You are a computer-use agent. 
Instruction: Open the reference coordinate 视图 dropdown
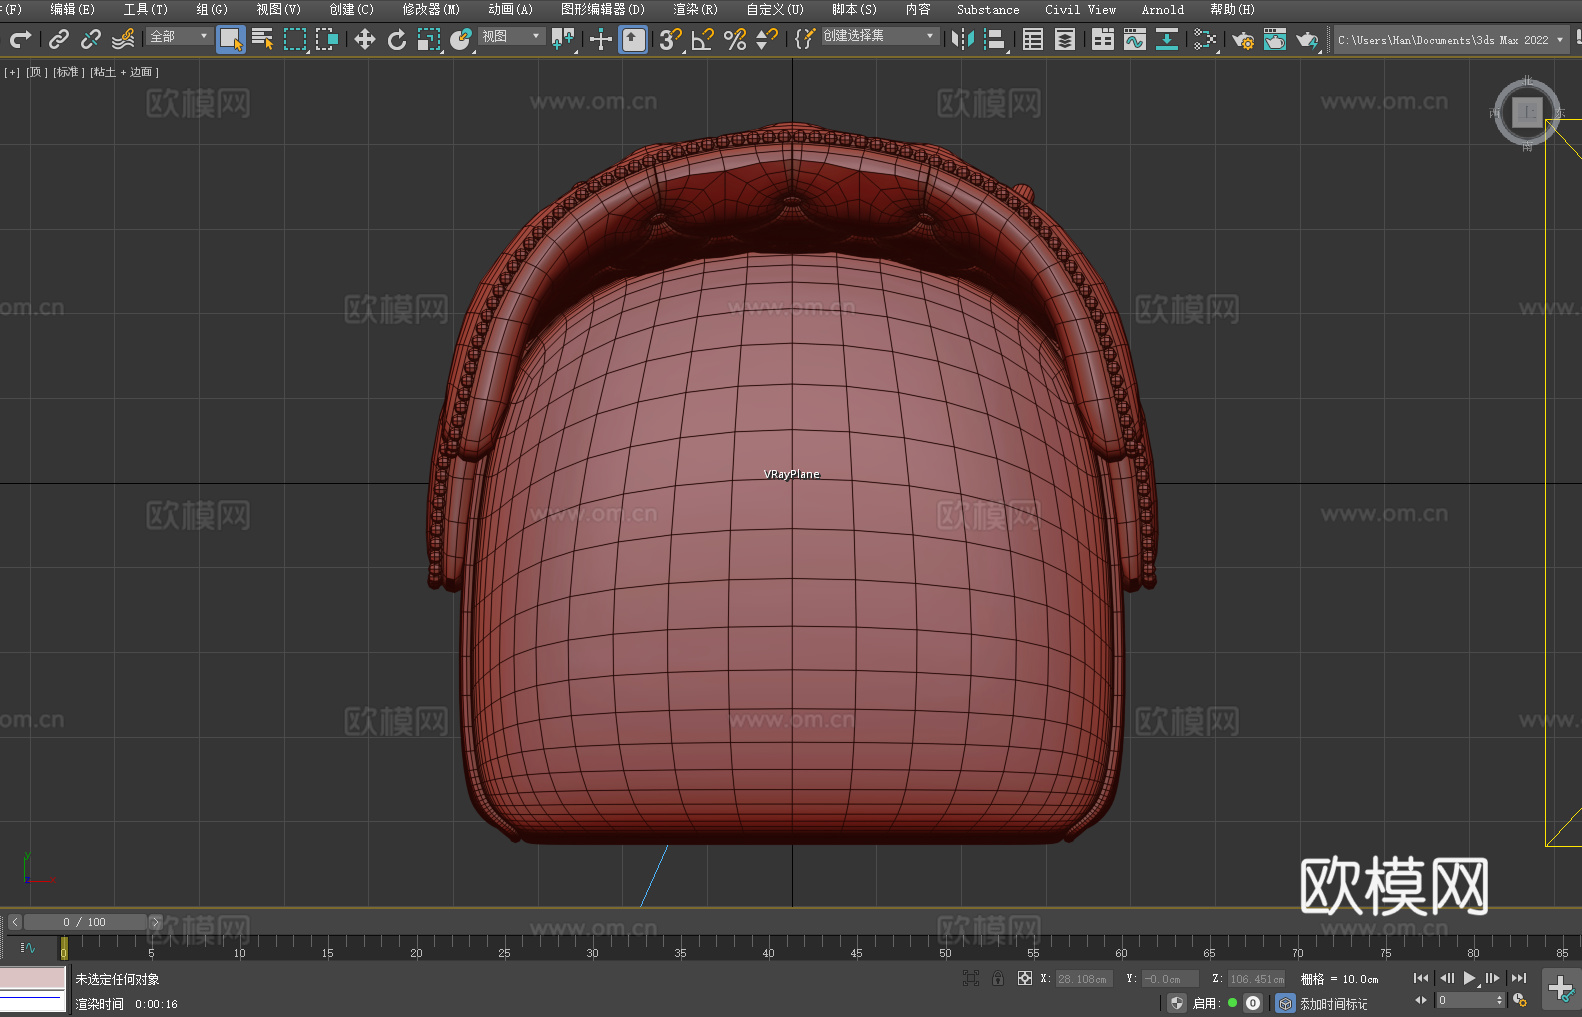coord(511,36)
